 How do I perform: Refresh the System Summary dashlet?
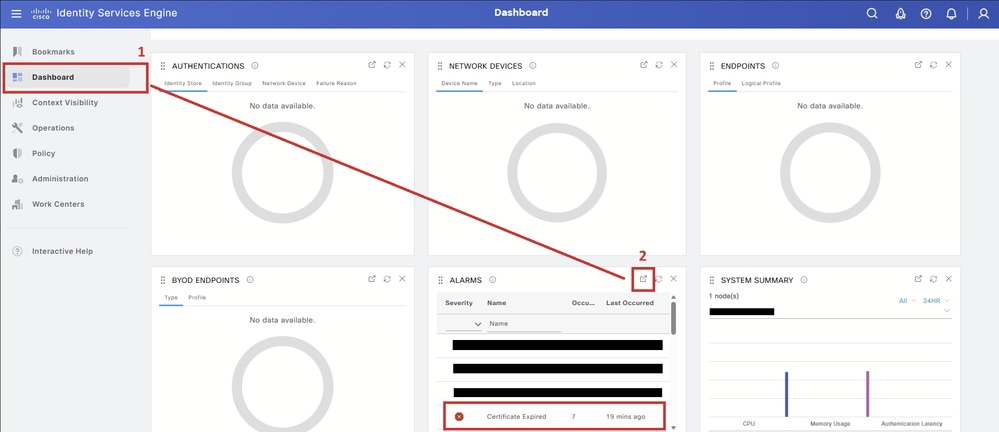coord(933,279)
